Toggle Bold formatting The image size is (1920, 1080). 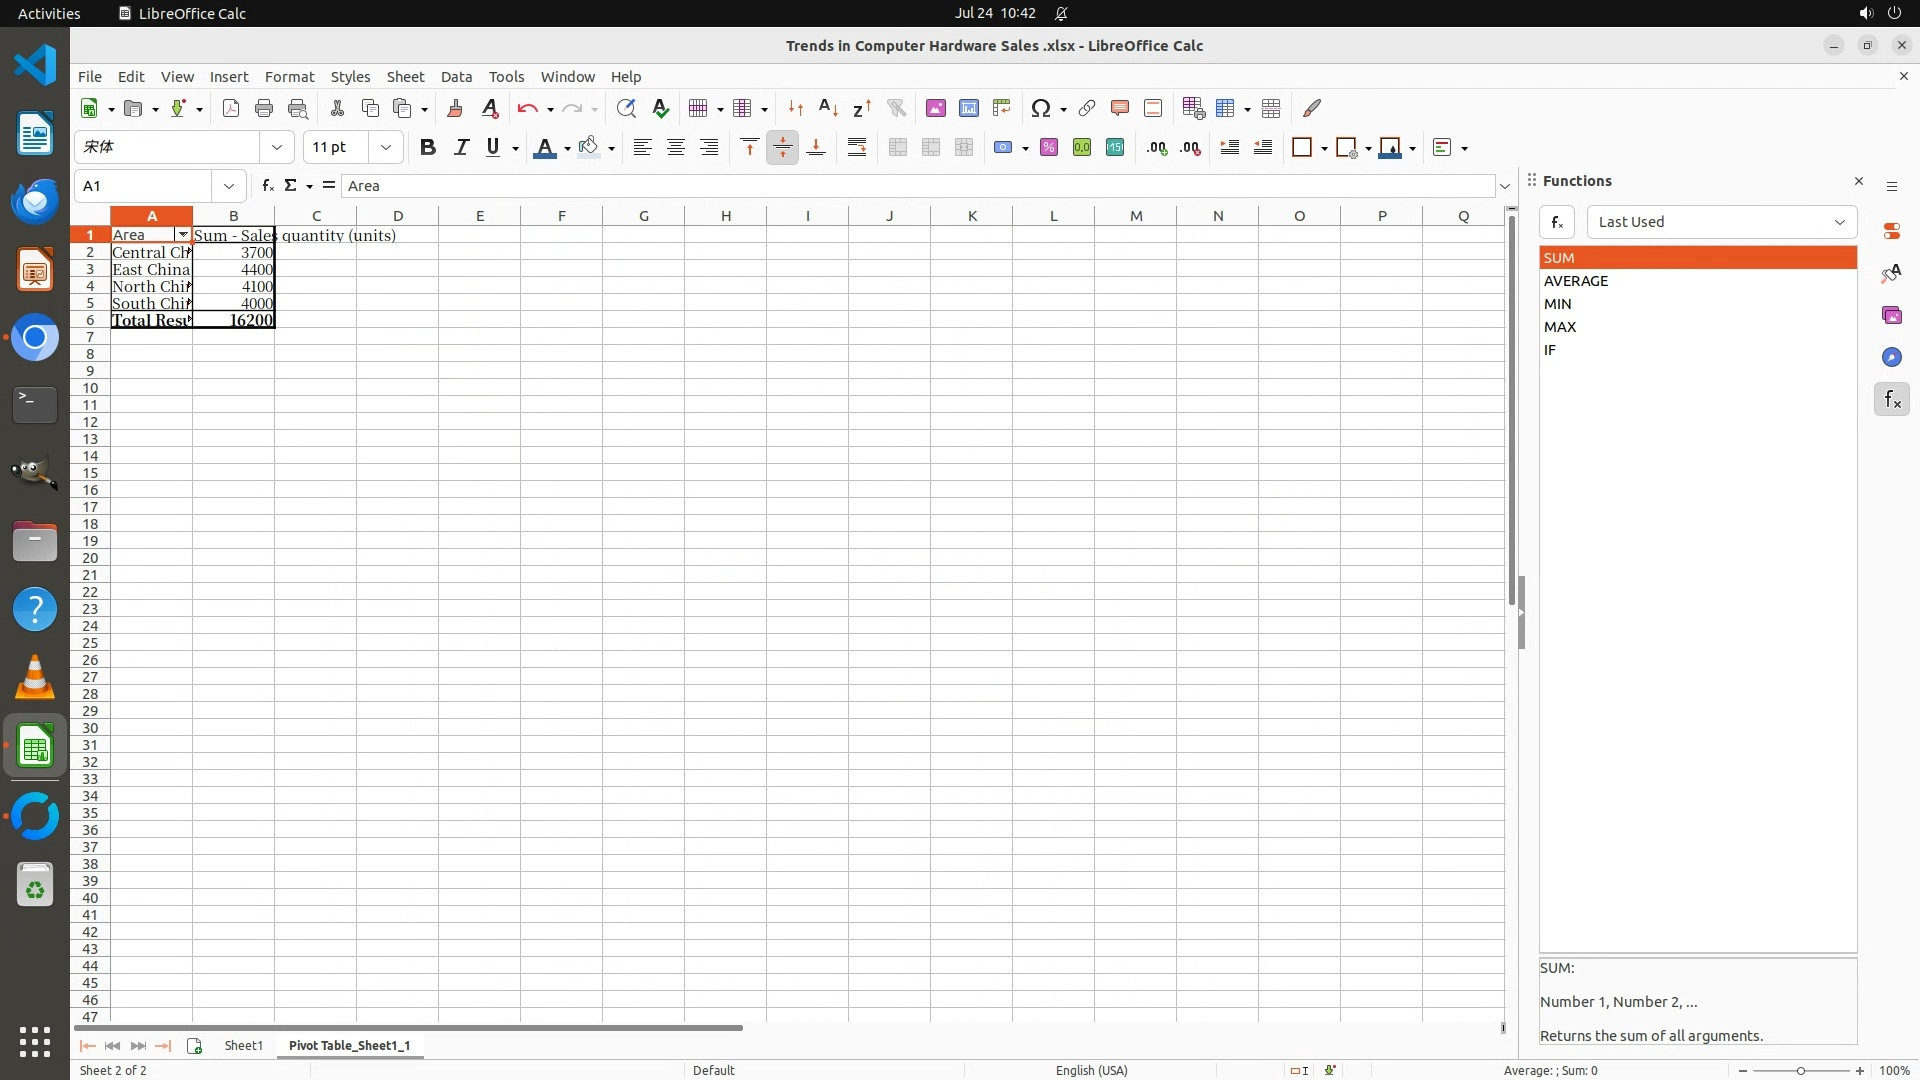(428, 147)
